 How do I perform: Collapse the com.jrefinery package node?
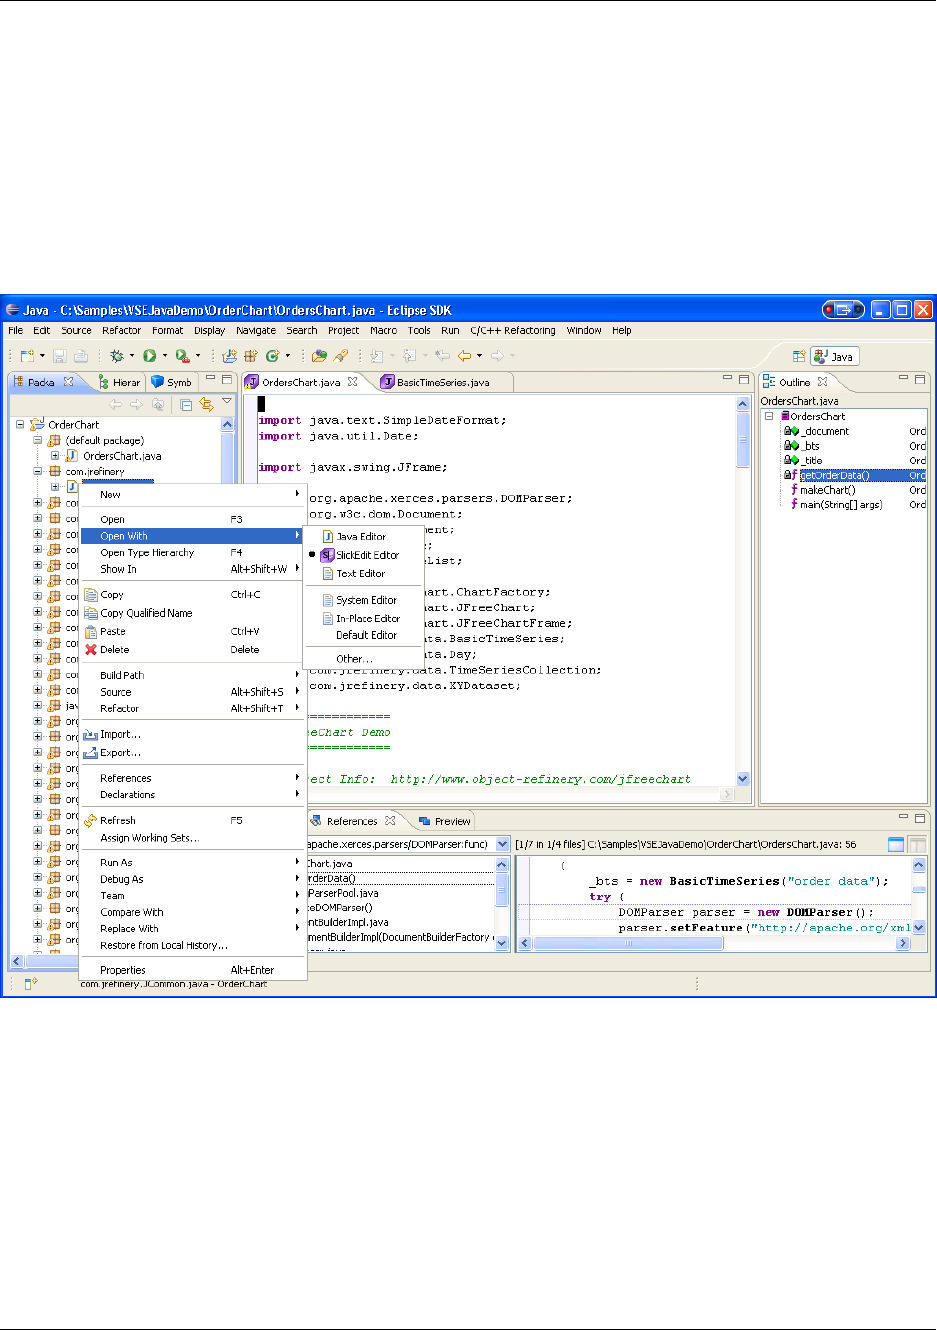point(37,471)
